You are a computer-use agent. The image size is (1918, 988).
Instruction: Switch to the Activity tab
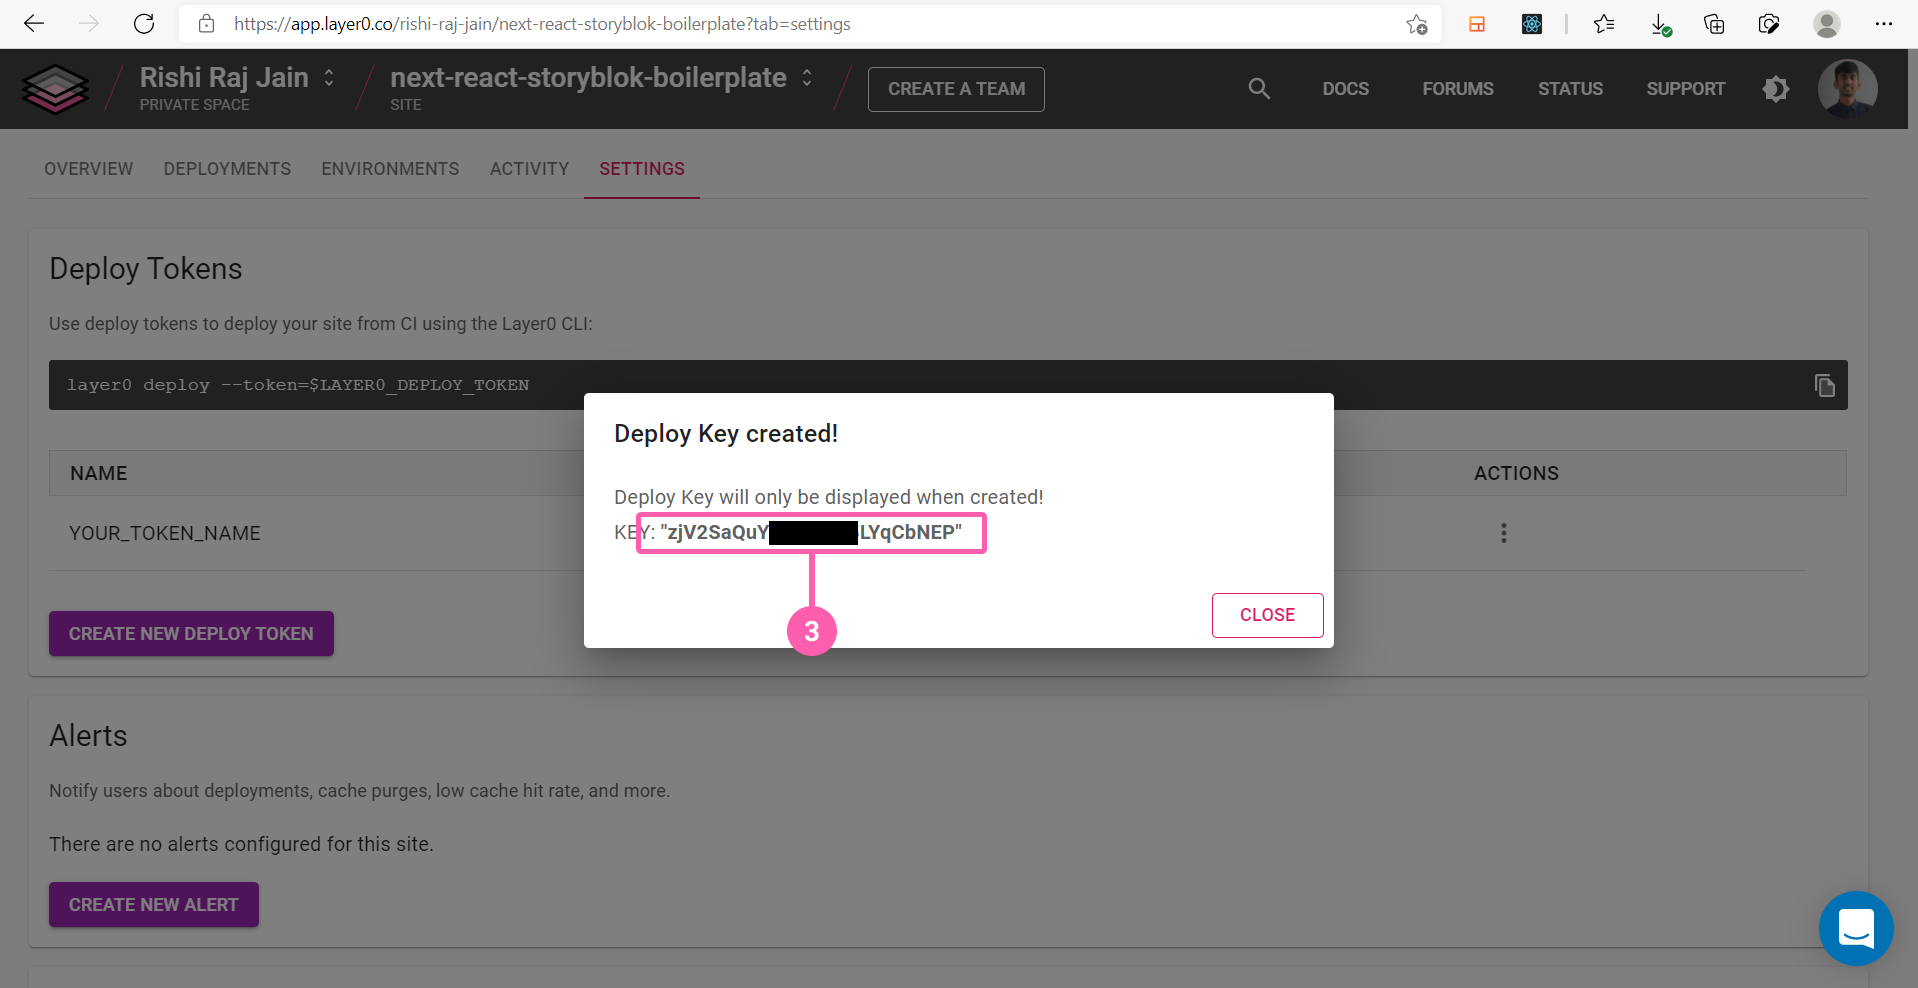(x=529, y=169)
